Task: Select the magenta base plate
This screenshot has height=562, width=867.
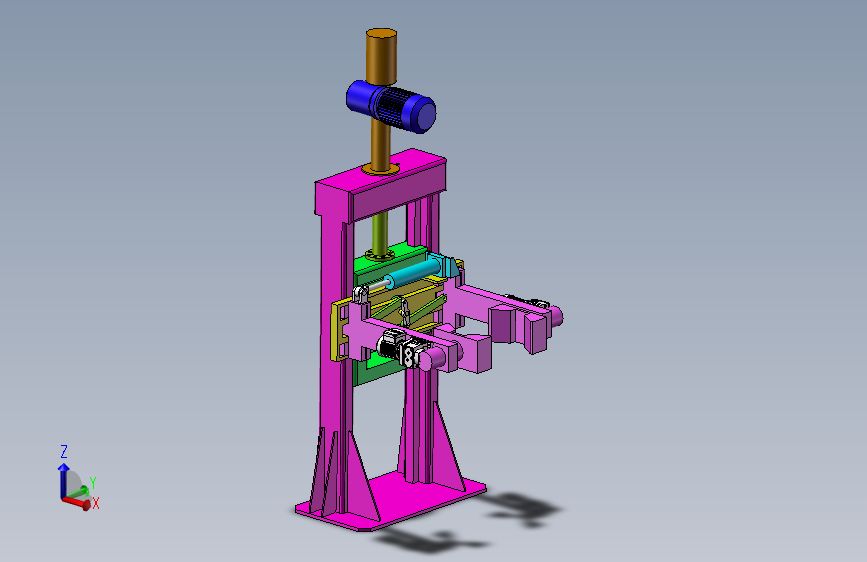Action: pyautogui.click(x=391, y=502)
